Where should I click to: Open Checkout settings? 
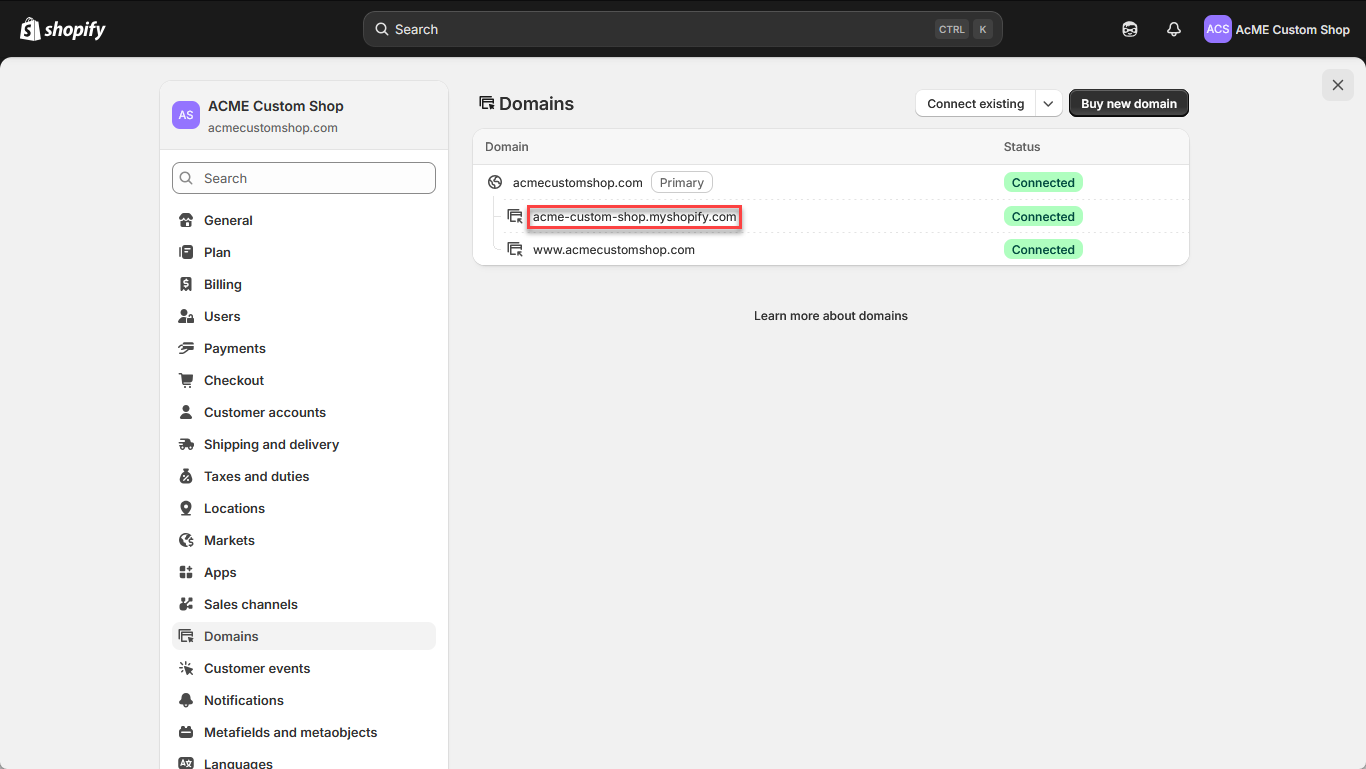pyautogui.click(x=304, y=380)
